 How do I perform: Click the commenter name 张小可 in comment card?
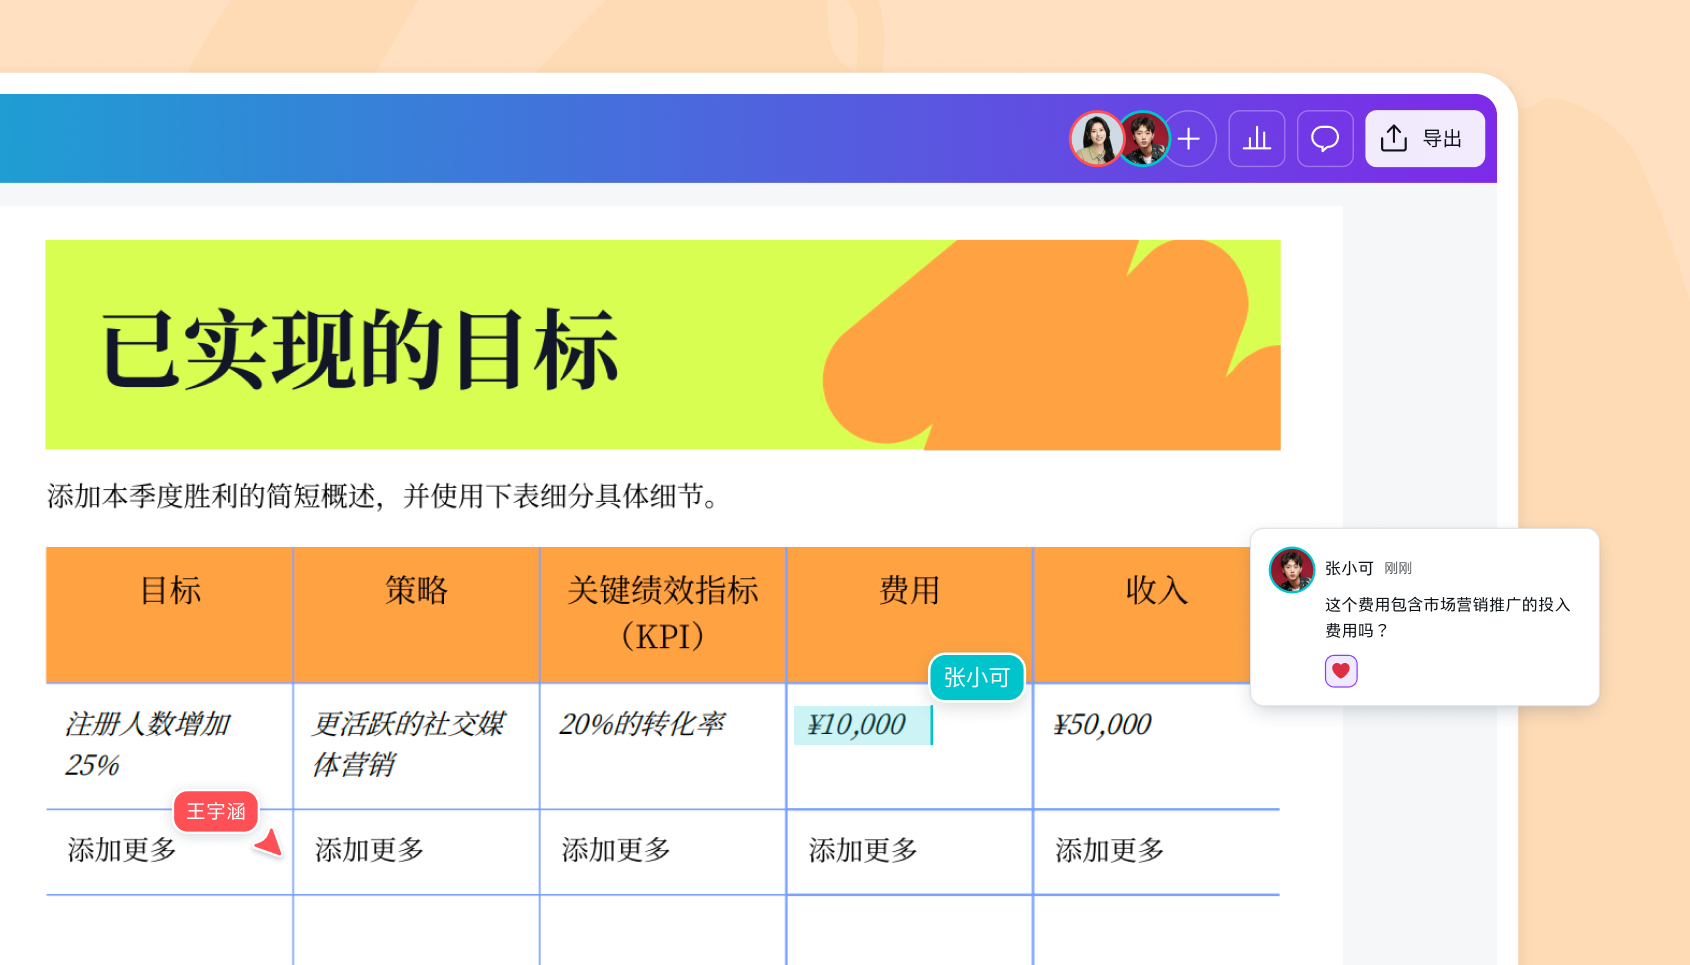1349,568
